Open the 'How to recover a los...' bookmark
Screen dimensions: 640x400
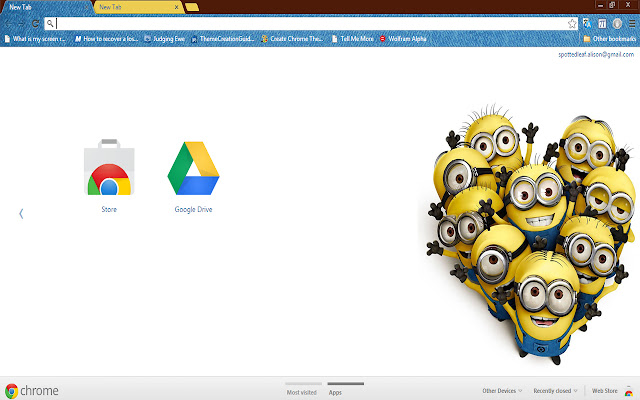point(107,39)
